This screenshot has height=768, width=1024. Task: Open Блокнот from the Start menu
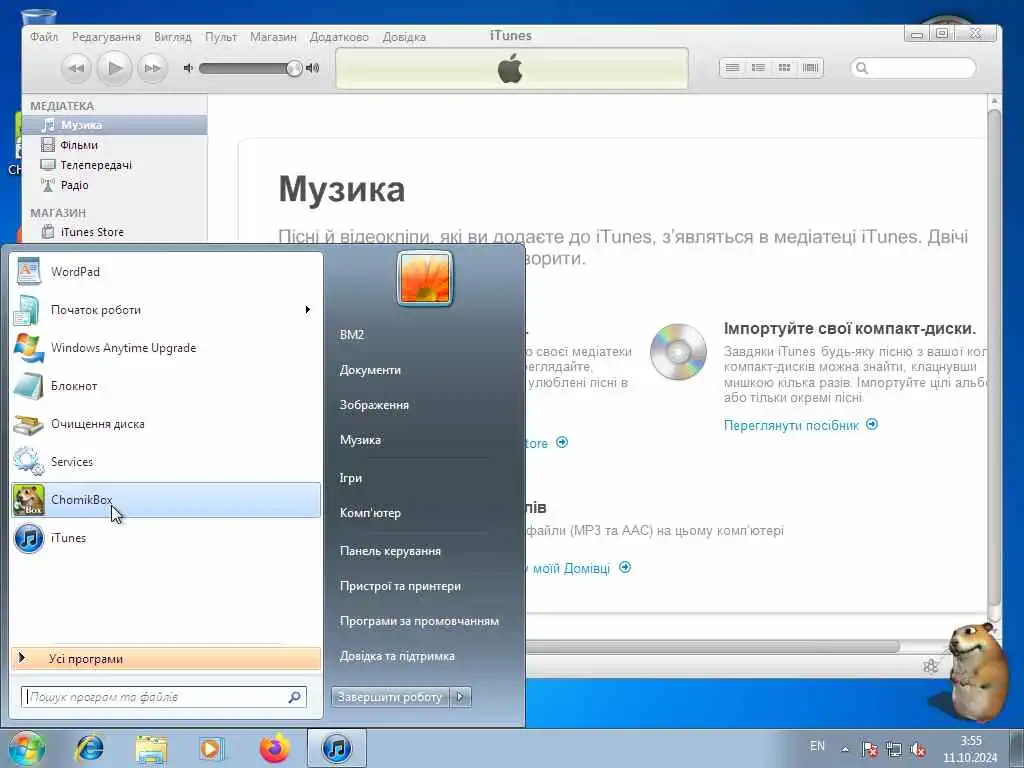[x=166, y=385]
